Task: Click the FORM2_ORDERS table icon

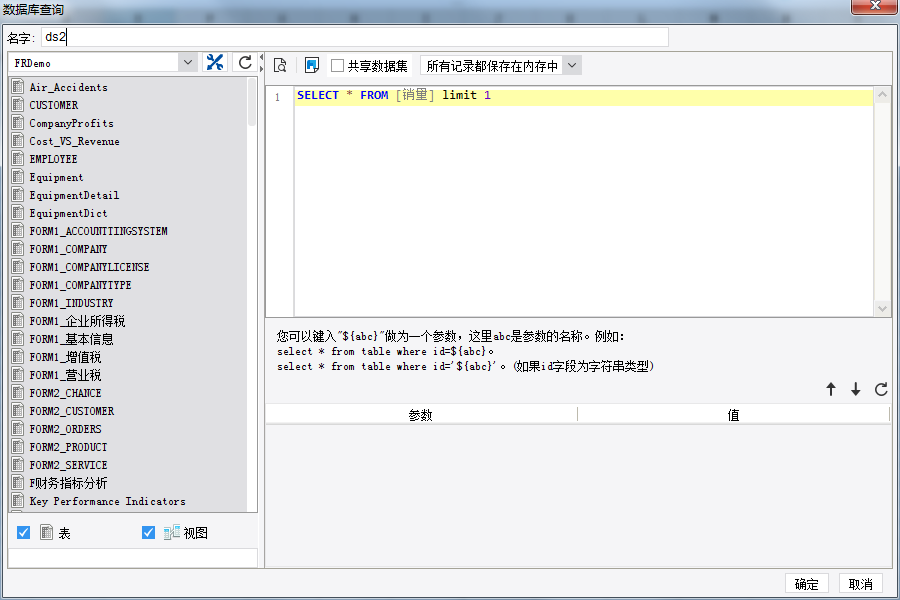Action: click(x=18, y=428)
